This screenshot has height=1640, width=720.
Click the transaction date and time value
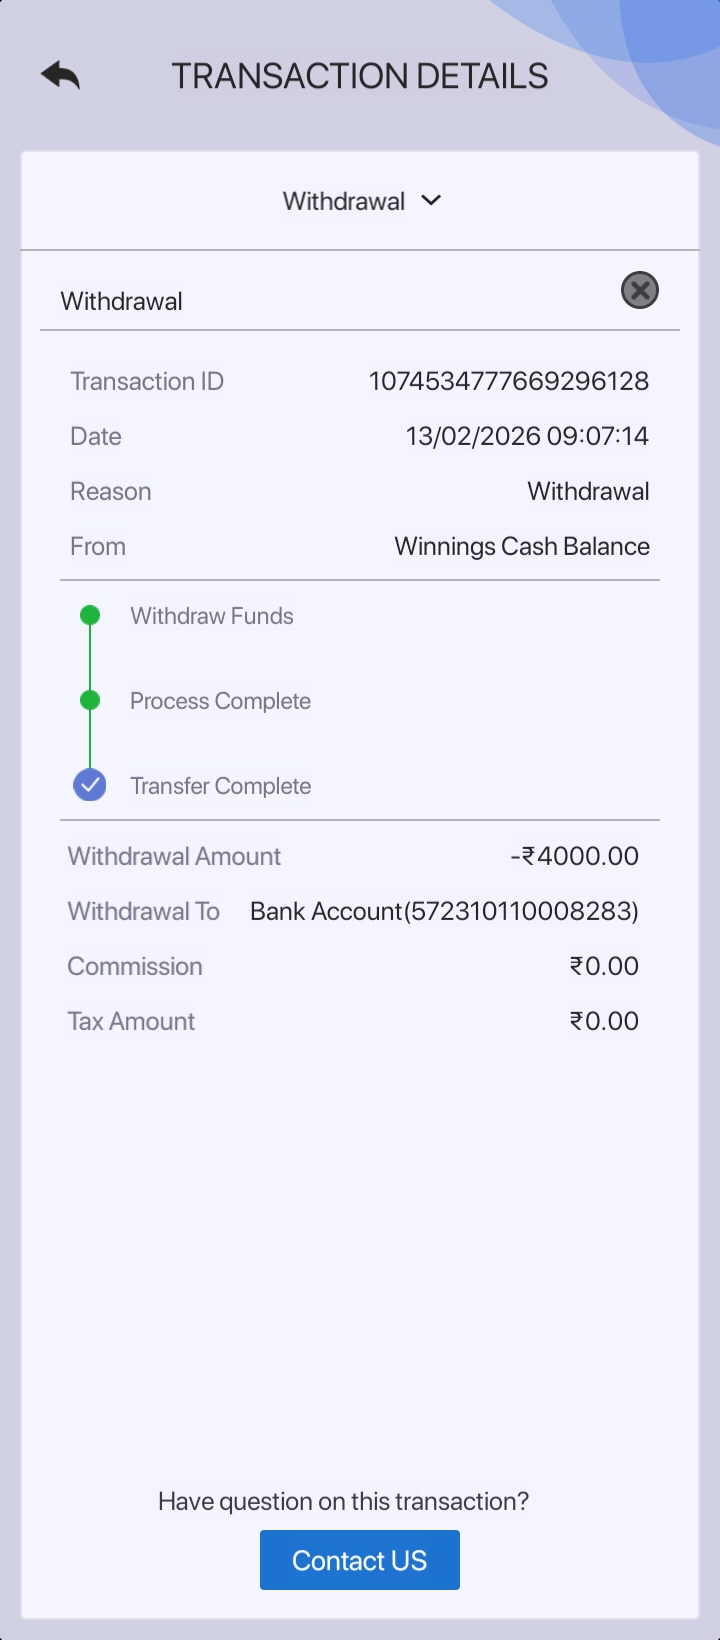(x=527, y=436)
